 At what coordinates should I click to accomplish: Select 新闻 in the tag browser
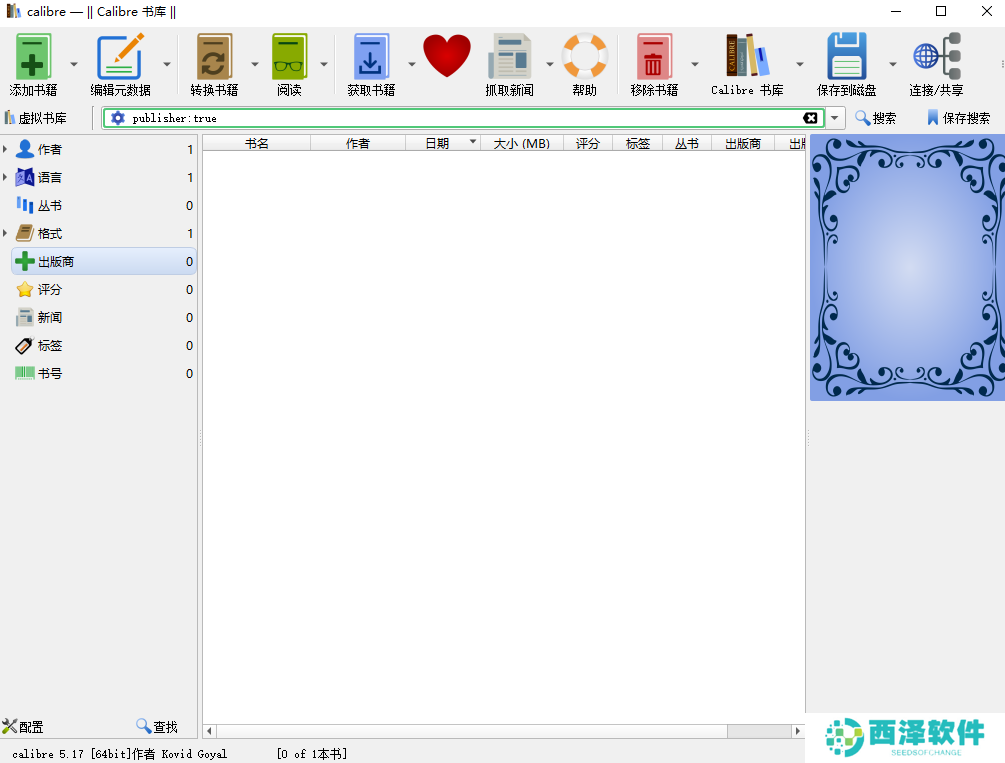[x=104, y=317]
